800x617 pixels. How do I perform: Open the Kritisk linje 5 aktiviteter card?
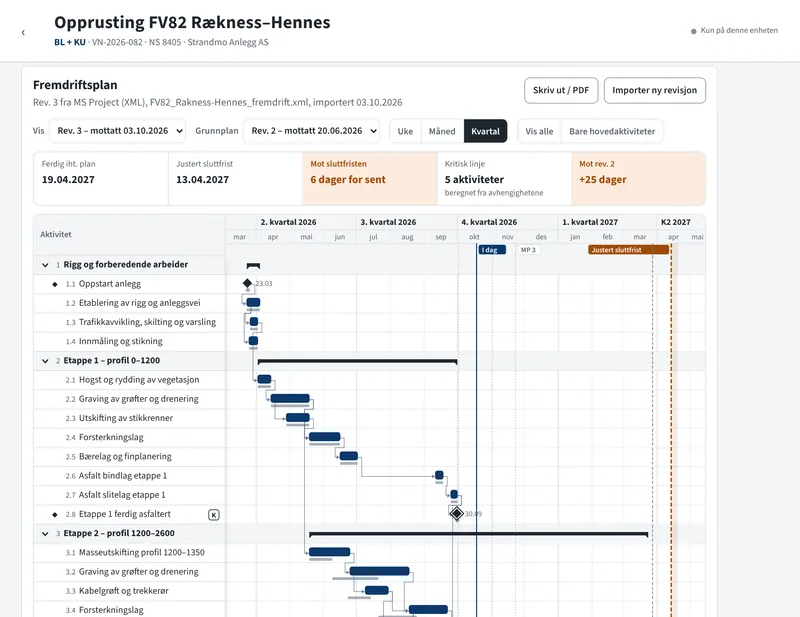coord(504,179)
